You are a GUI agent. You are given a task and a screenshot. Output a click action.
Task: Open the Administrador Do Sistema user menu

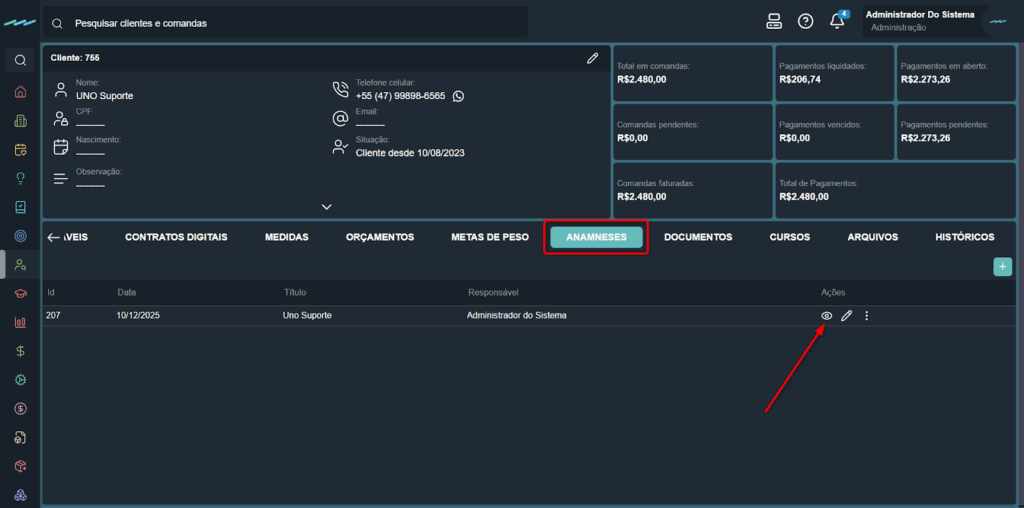point(920,21)
